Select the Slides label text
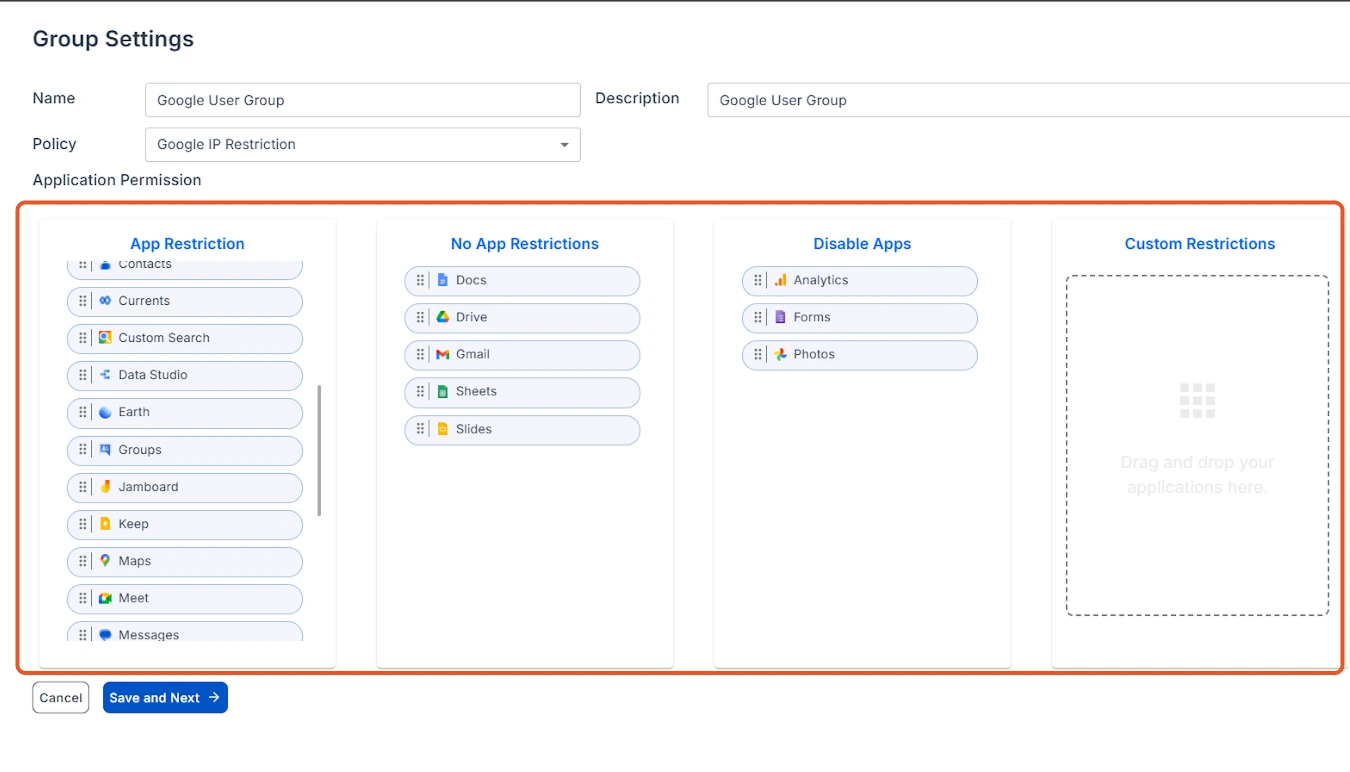This screenshot has width=1350, height=772. pos(474,429)
